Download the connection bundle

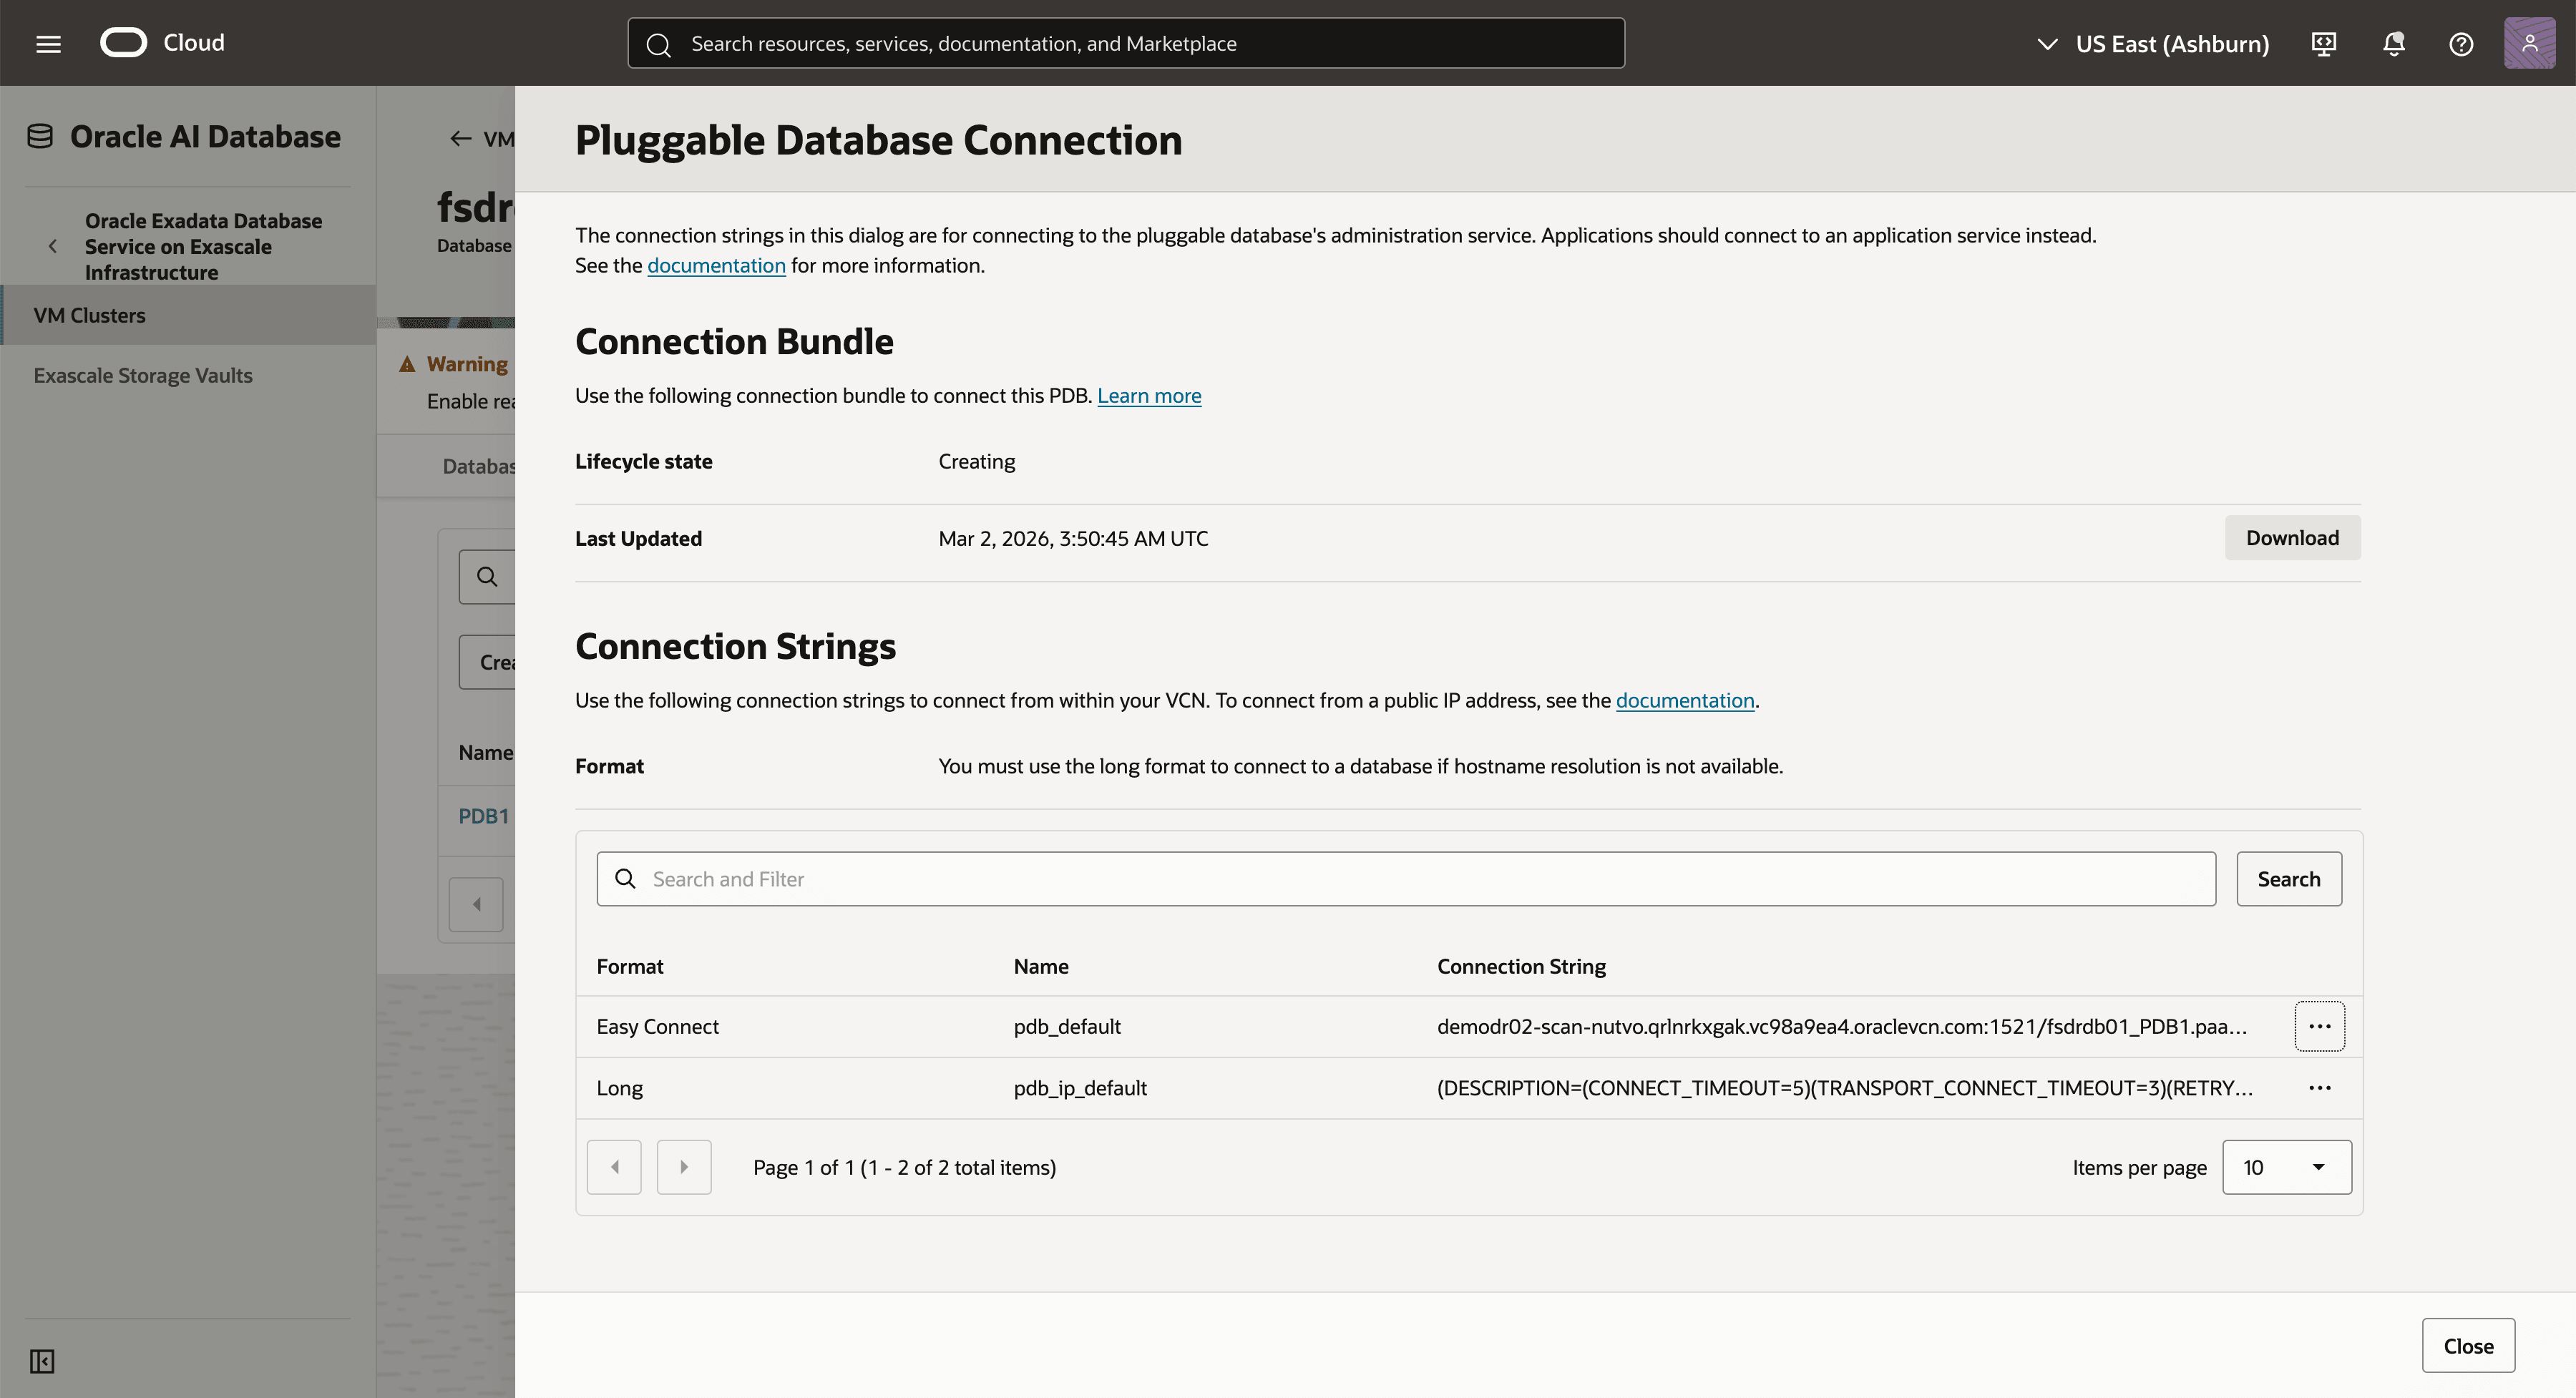click(x=2292, y=537)
